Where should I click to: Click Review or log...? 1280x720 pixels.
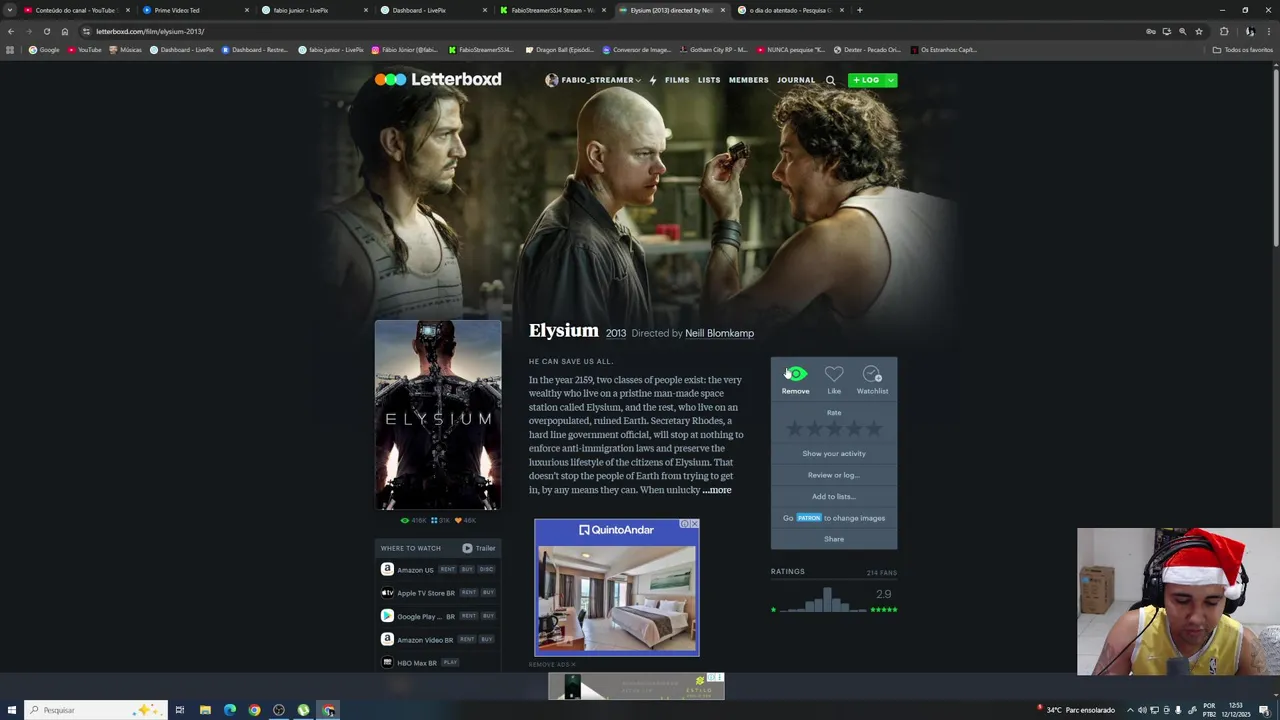(834, 475)
